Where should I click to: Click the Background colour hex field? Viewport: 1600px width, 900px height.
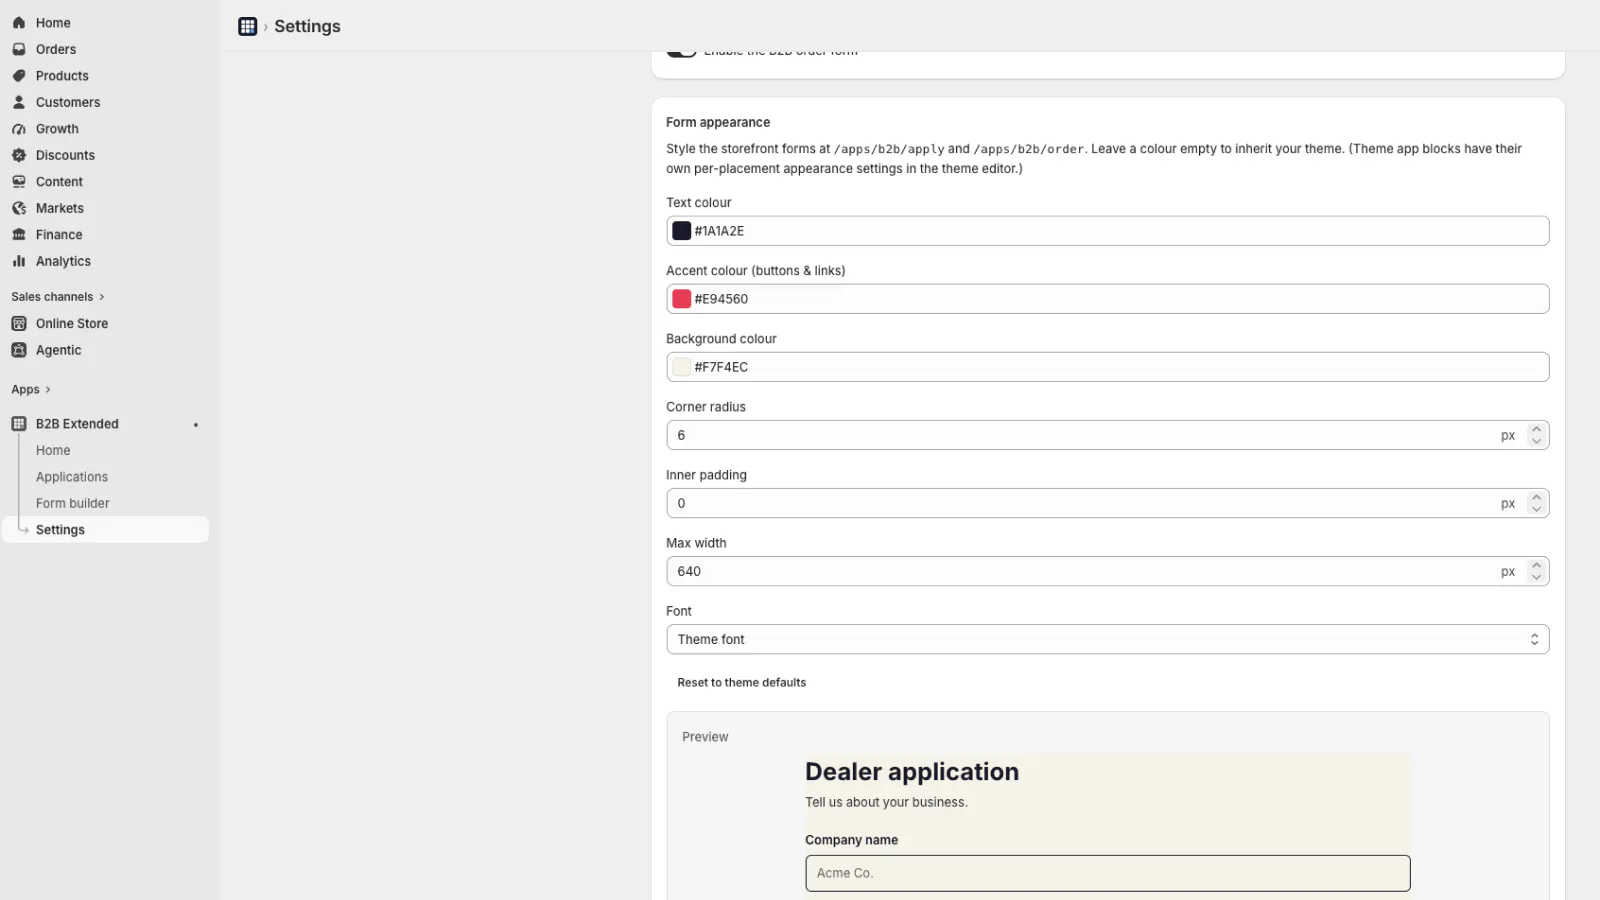point(1107,367)
